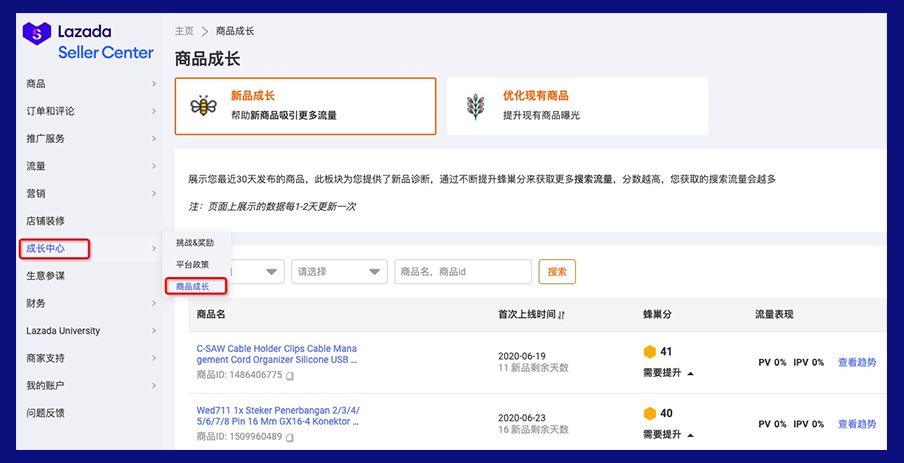This screenshot has width=904, height=463.
Task: Copy product ID 1509960489 via copy icon
Action: (x=290, y=438)
